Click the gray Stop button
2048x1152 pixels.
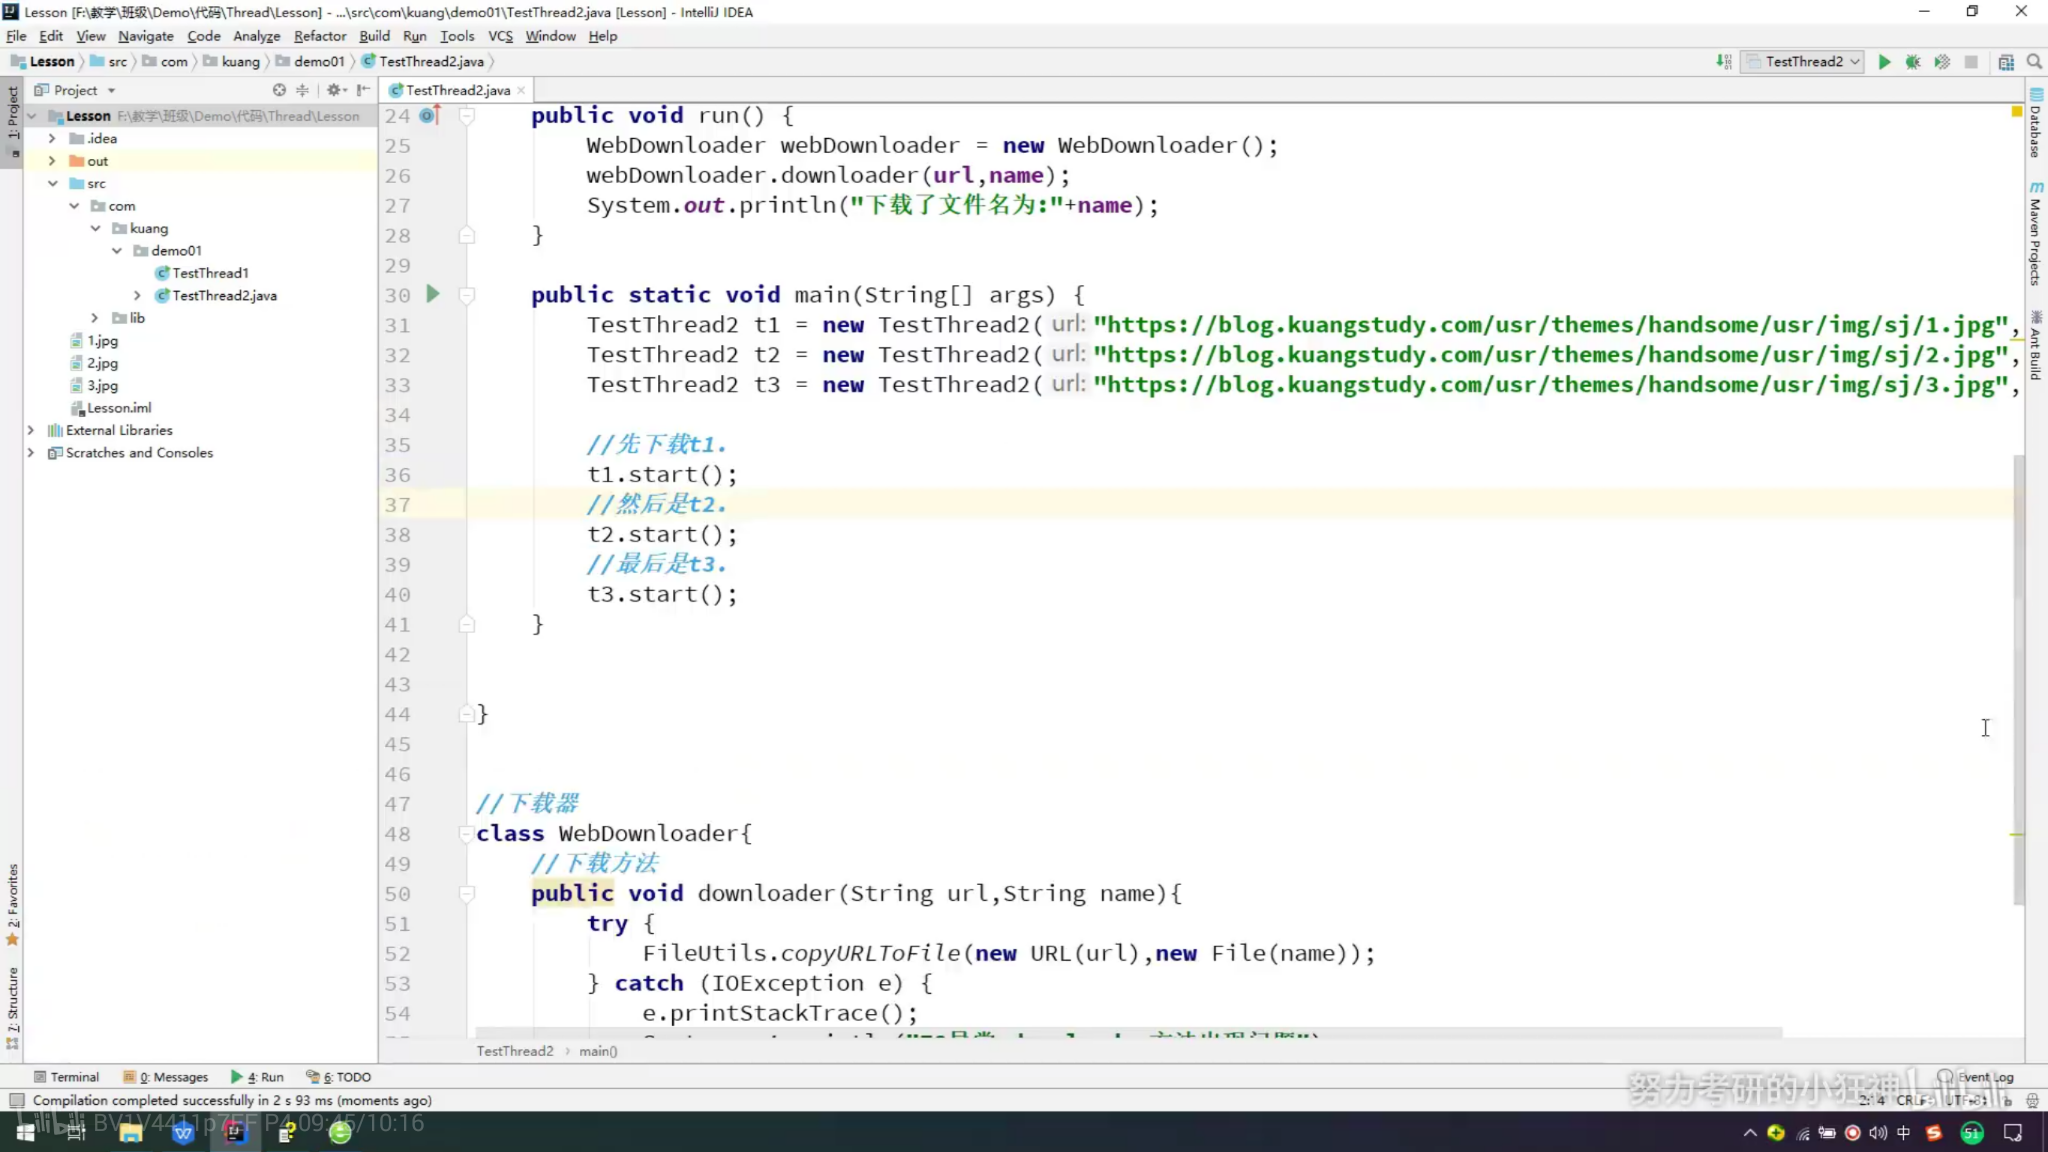pyautogui.click(x=1971, y=62)
